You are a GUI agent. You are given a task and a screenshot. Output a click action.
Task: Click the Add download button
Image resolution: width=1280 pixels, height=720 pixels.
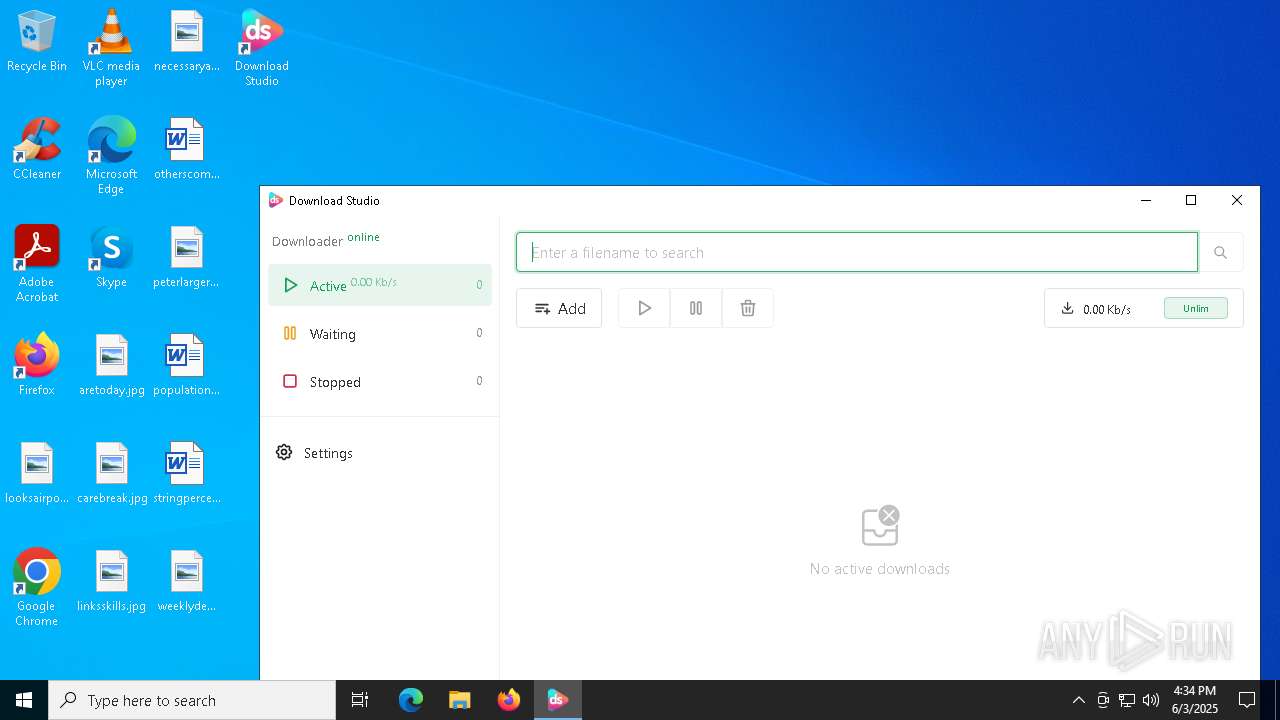click(559, 308)
